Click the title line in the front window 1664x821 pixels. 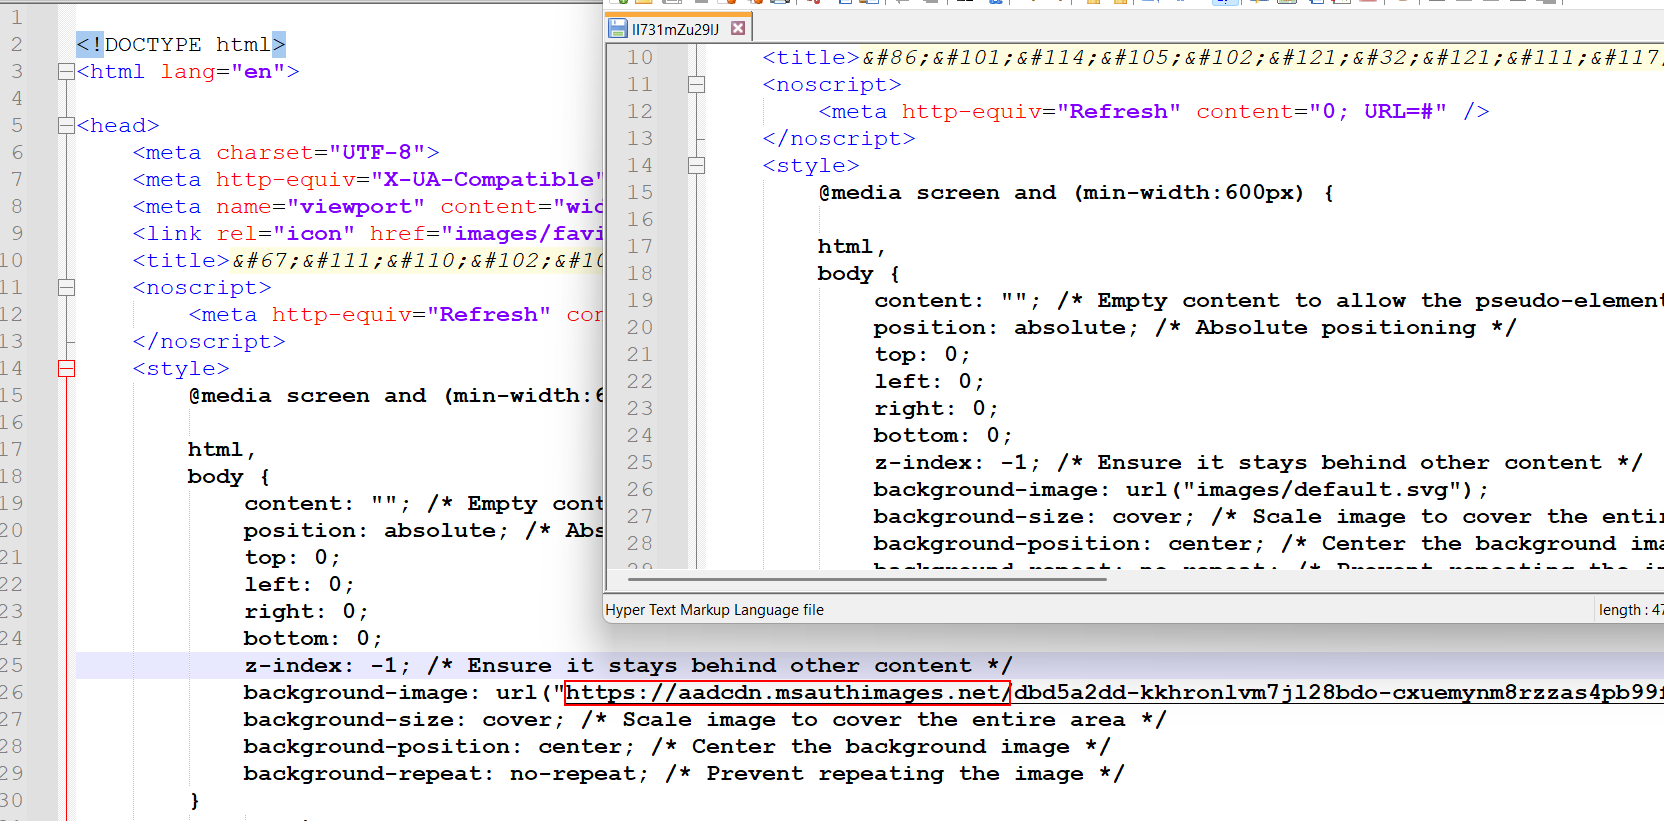(x=1213, y=58)
